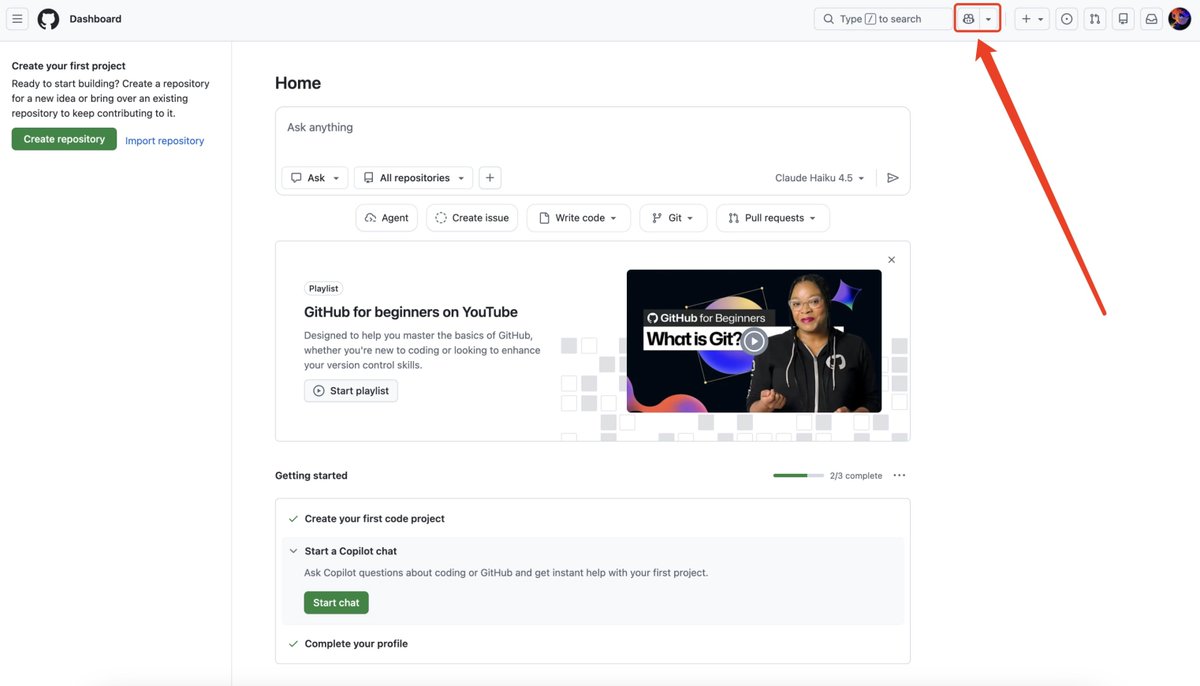Click the Playlist label badge
Screen dimensions: 1200x686
323,288
